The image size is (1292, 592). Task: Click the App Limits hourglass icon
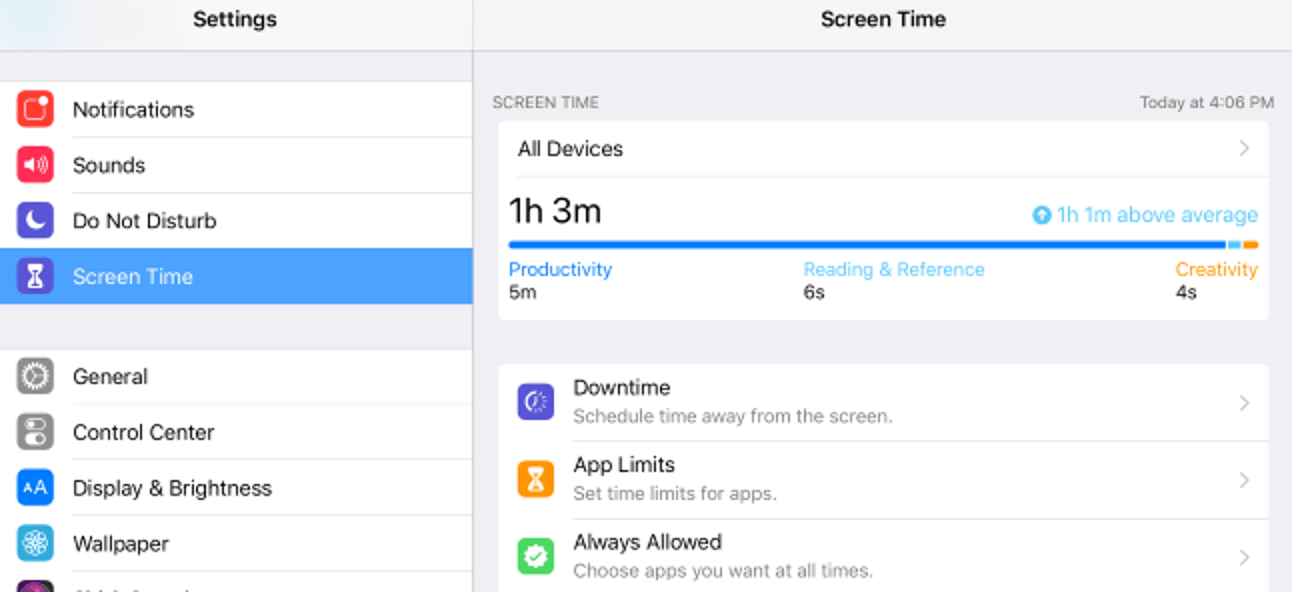(x=535, y=478)
